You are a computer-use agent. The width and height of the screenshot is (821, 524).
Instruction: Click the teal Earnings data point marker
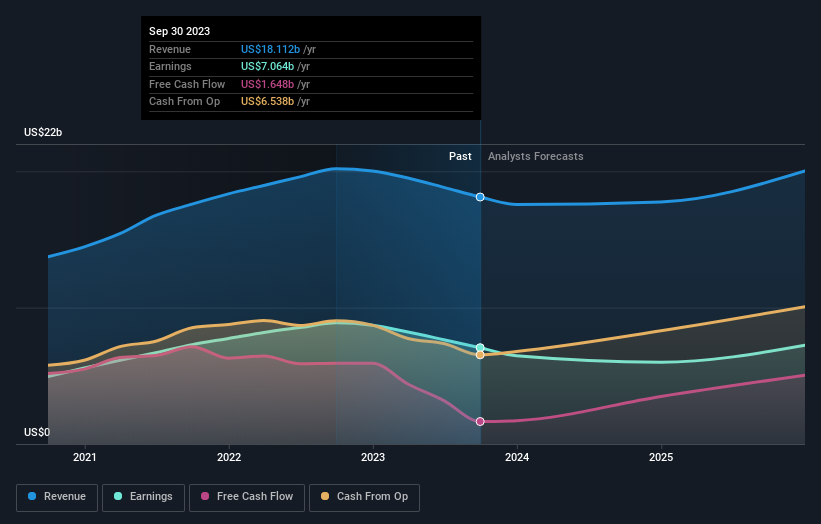[480, 348]
